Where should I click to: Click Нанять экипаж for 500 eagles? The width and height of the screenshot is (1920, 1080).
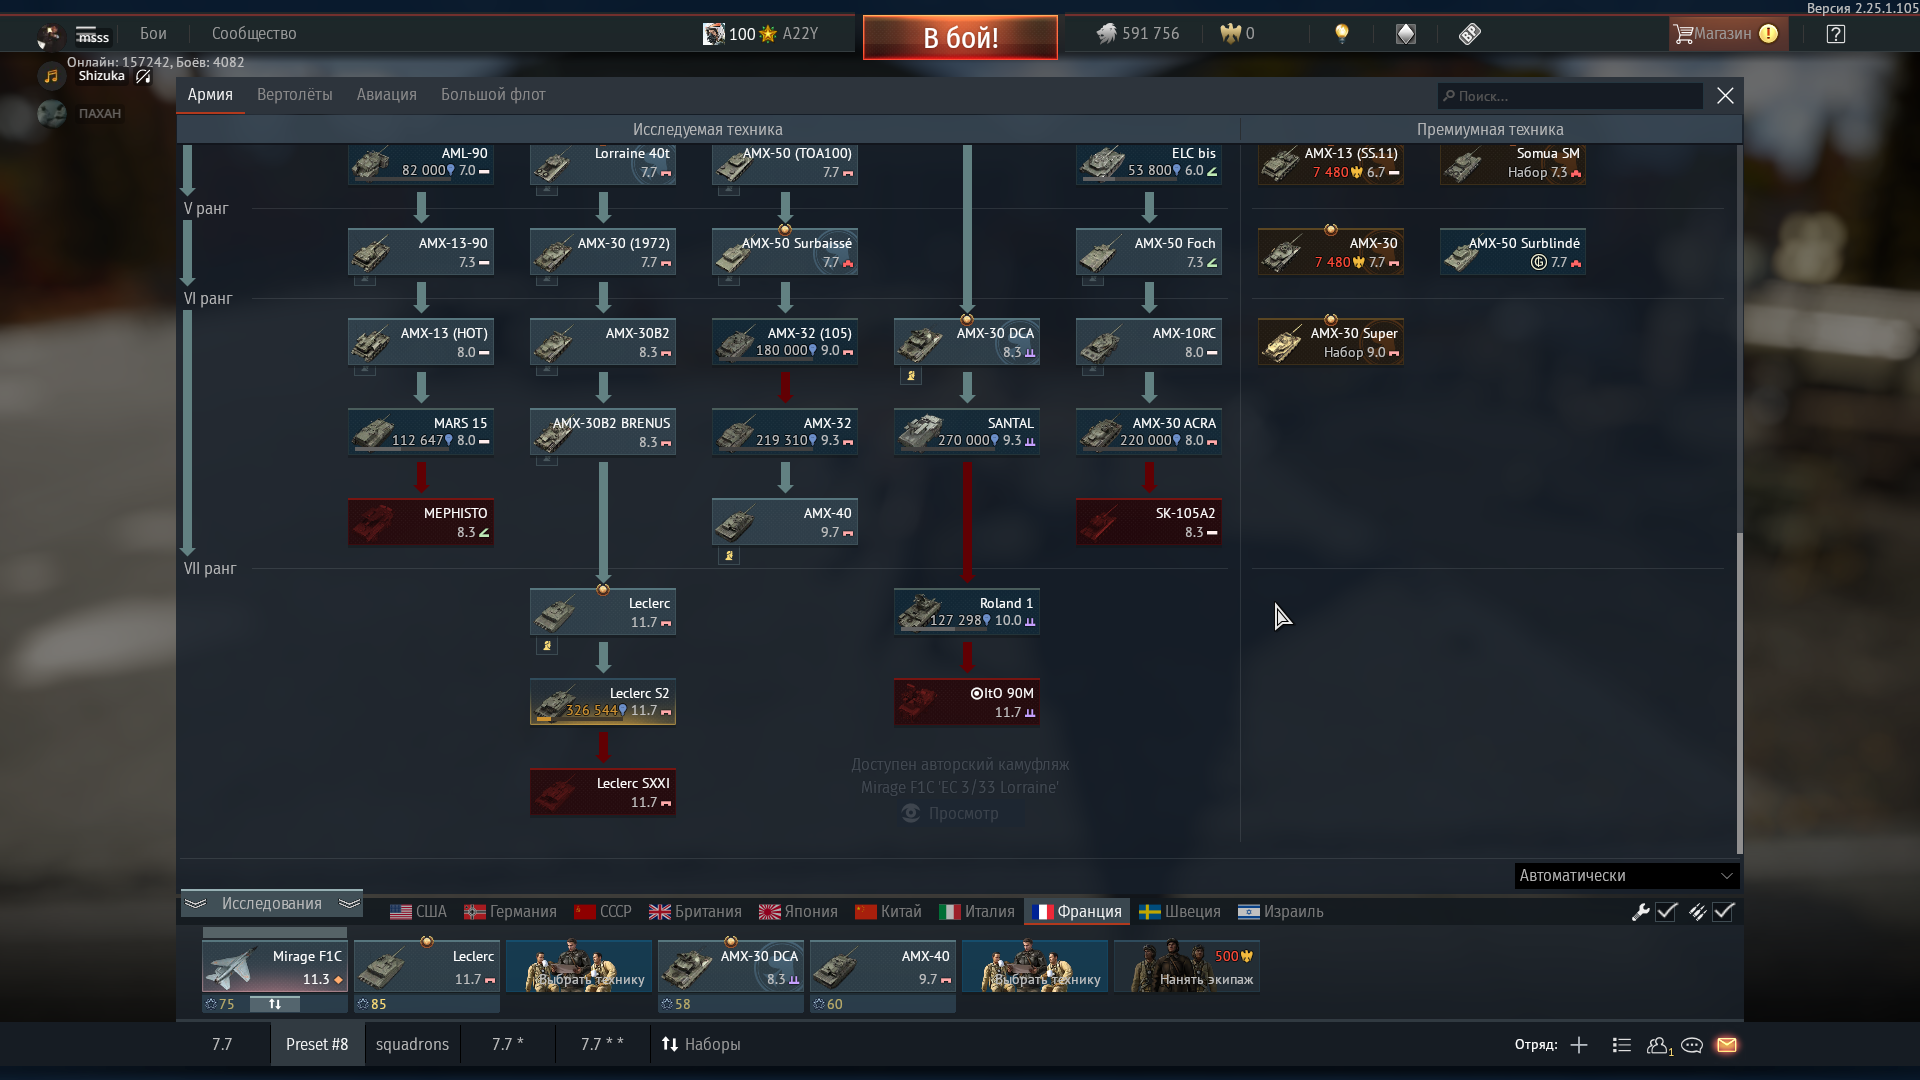(x=1187, y=966)
